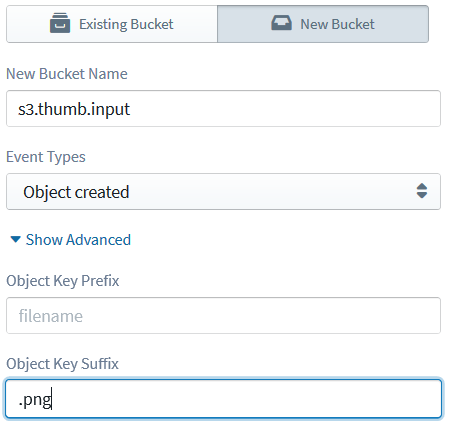Click the .png text in the suffix field

click(35, 400)
